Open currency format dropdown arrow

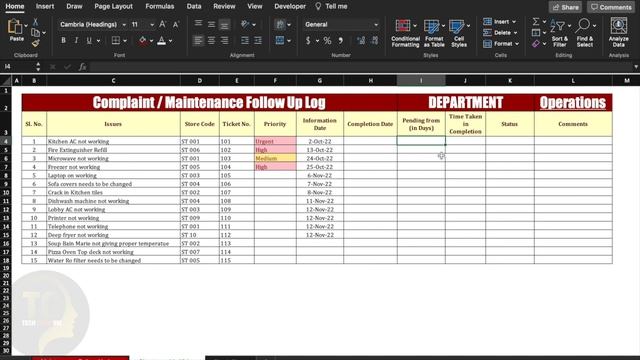tap(318, 40)
